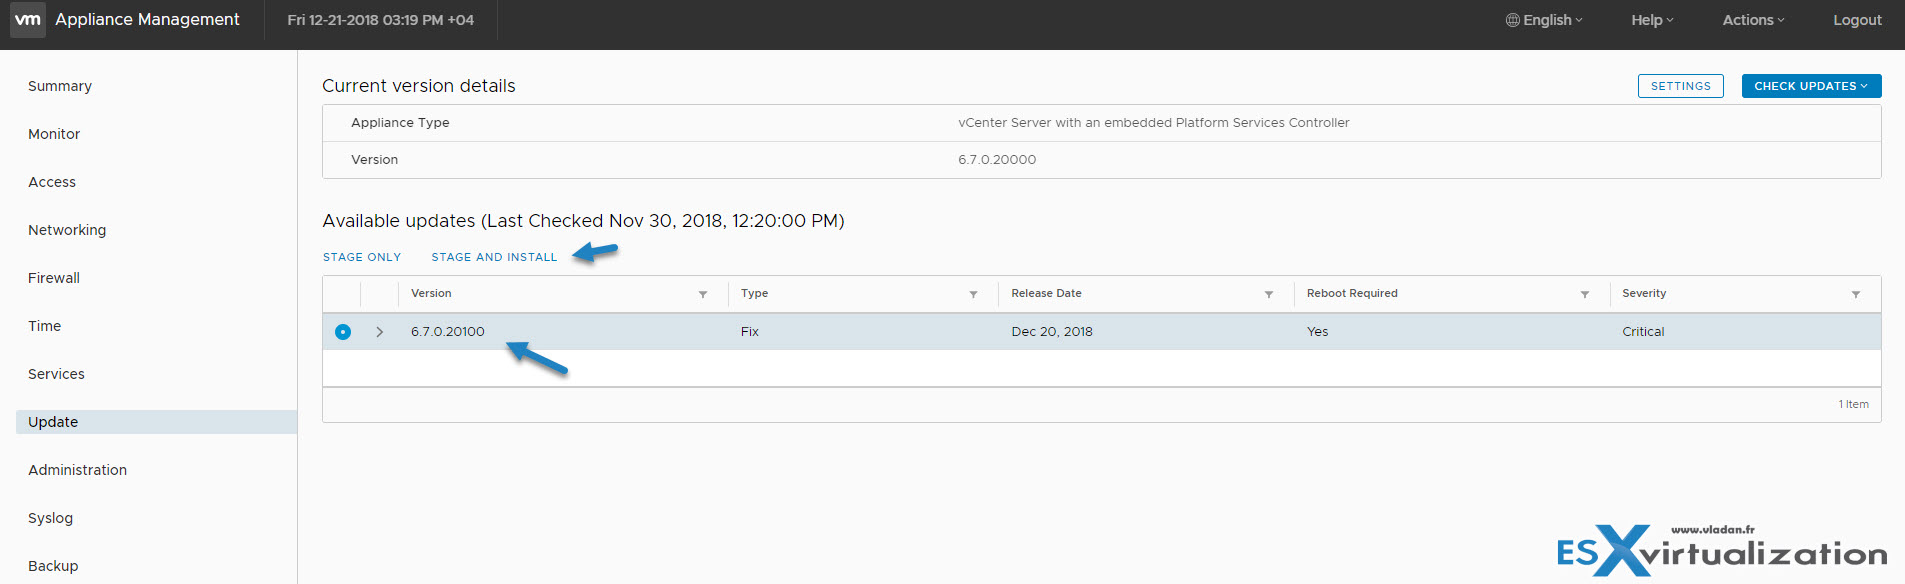The height and width of the screenshot is (584, 1905).
Task: Expand the Check Updates dropdown button
Action: pos(1810,86)
